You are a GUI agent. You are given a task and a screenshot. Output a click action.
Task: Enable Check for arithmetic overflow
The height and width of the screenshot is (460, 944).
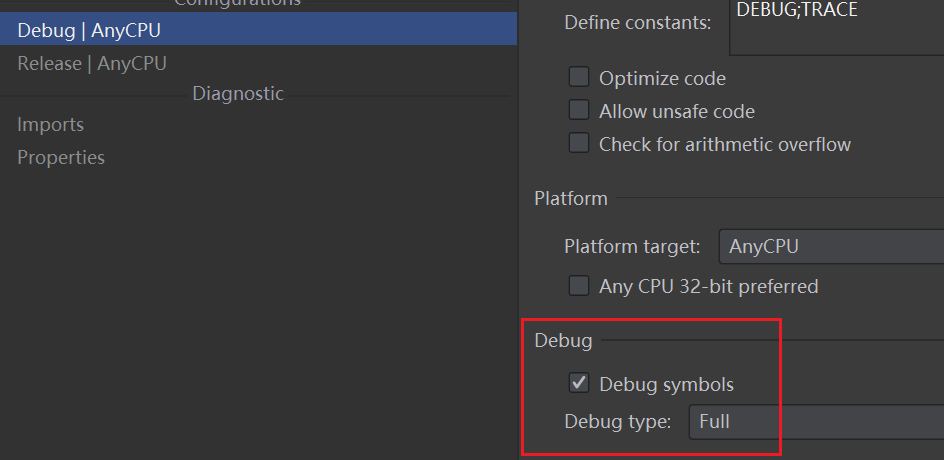point(579,144)
